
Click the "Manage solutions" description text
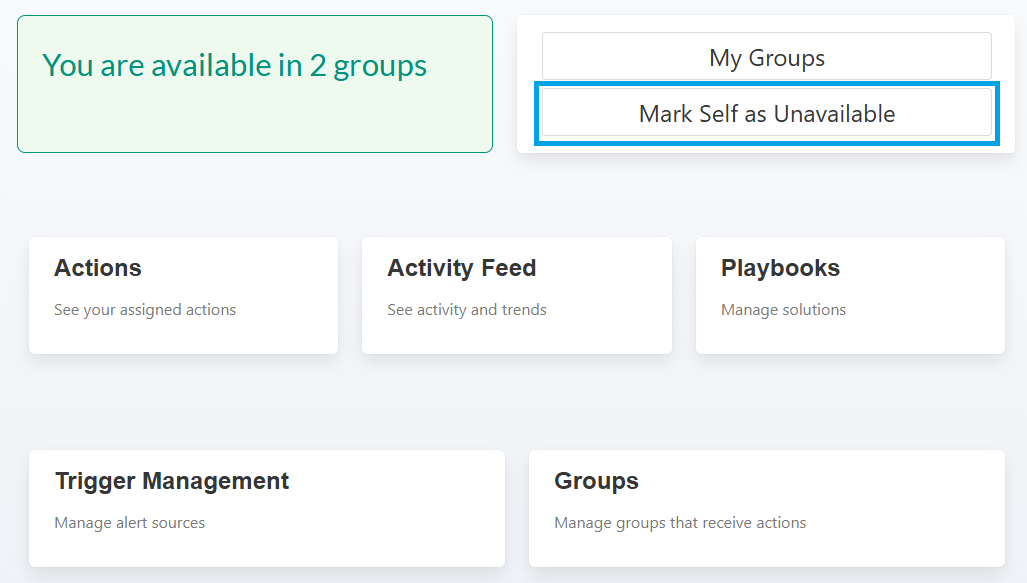(783, 310)
